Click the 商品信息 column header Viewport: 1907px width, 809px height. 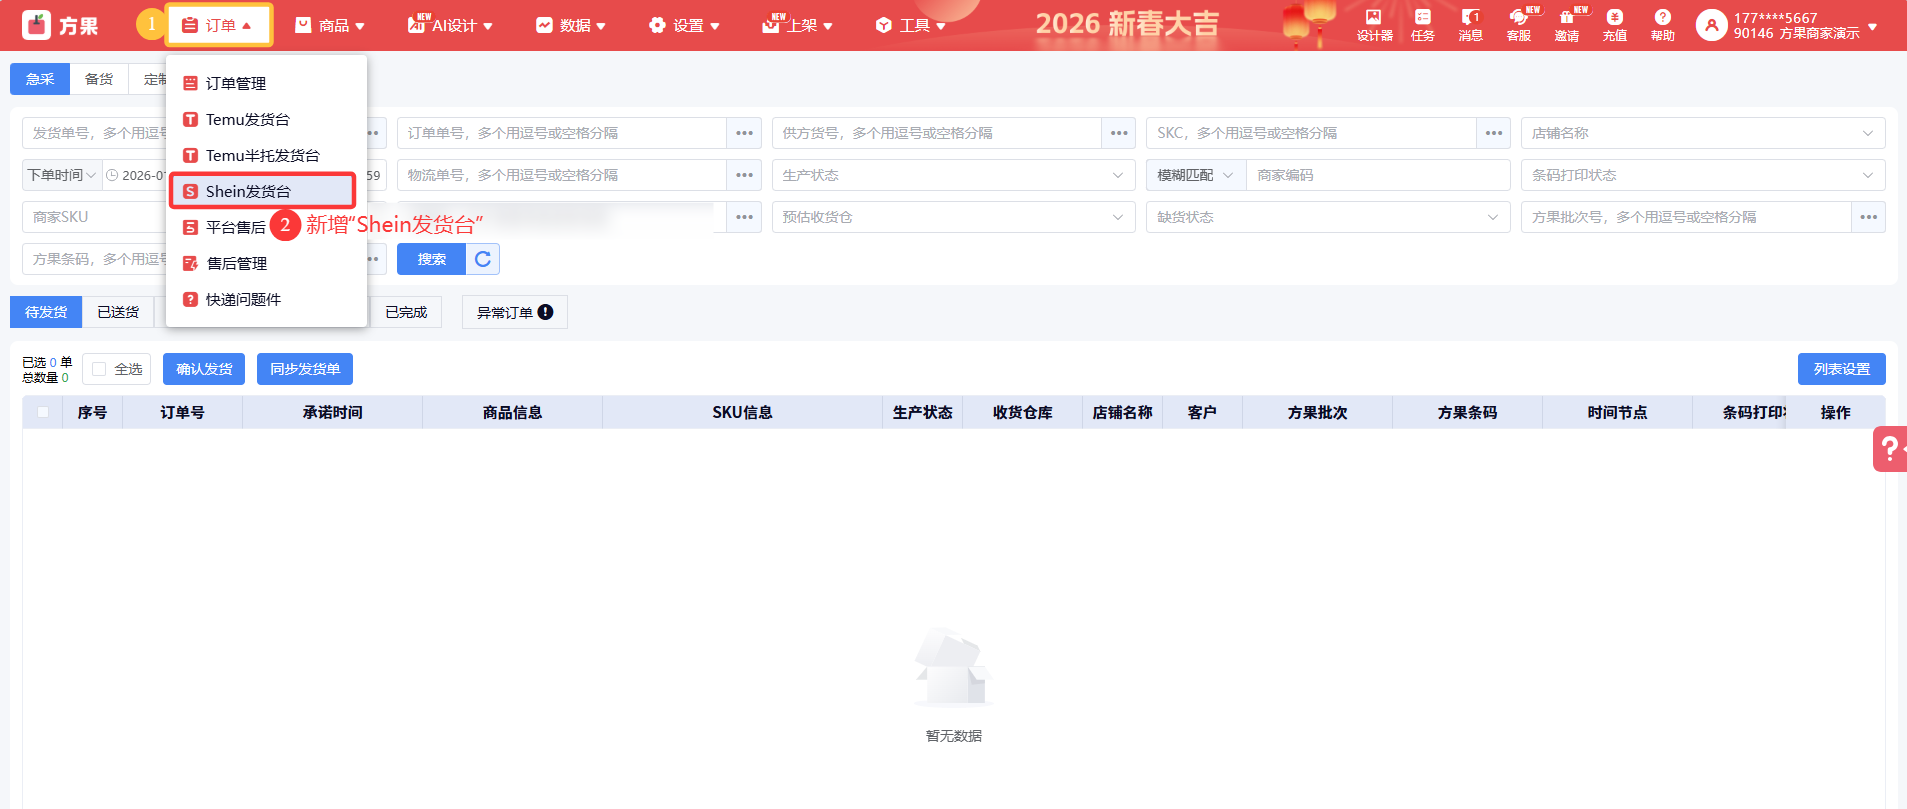pos(513,412)
